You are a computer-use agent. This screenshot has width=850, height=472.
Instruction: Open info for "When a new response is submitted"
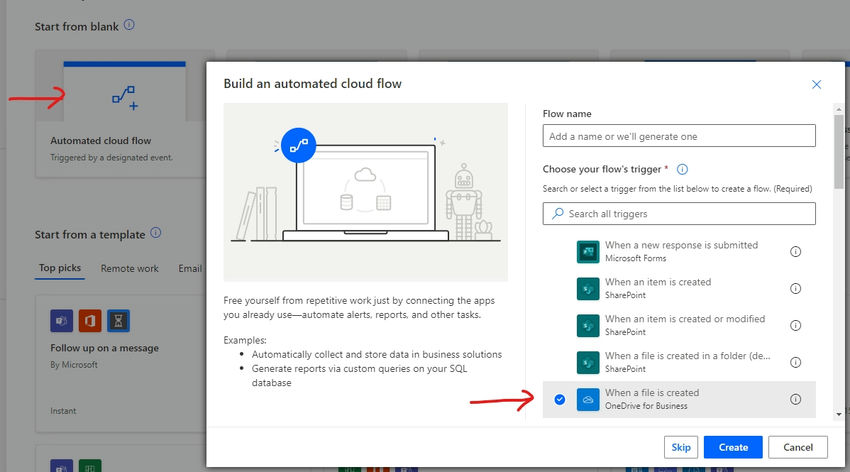click(796, 252)
